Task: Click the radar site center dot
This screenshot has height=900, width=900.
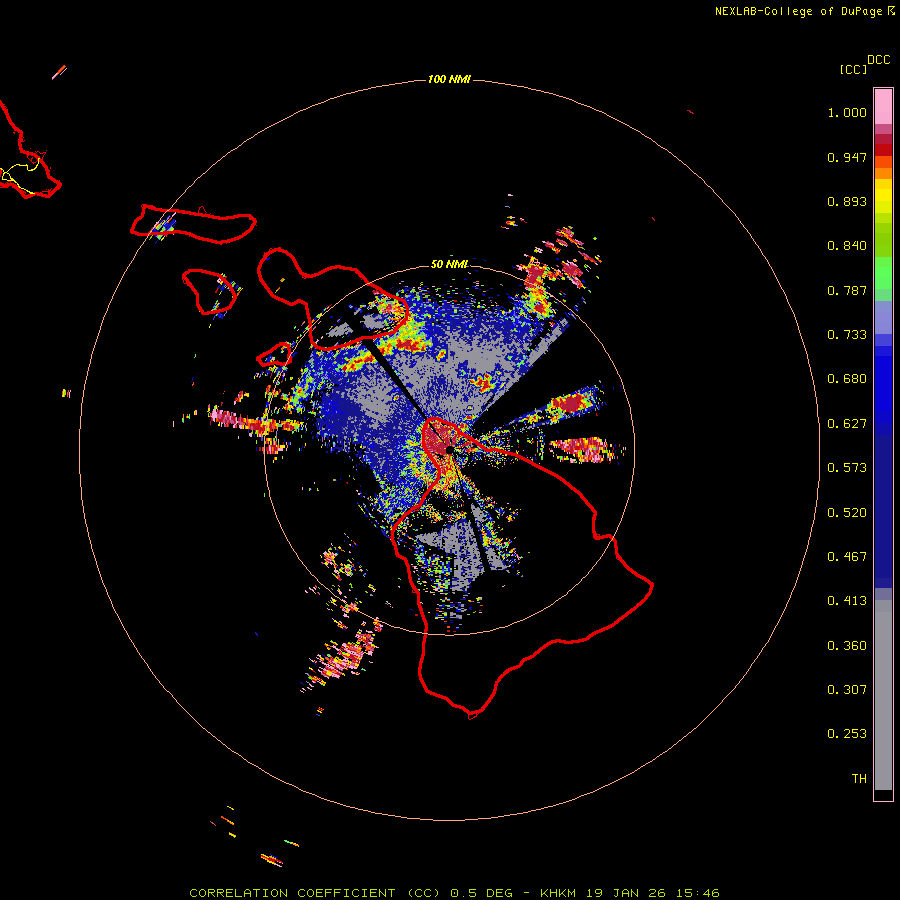Action: (450, 449)
